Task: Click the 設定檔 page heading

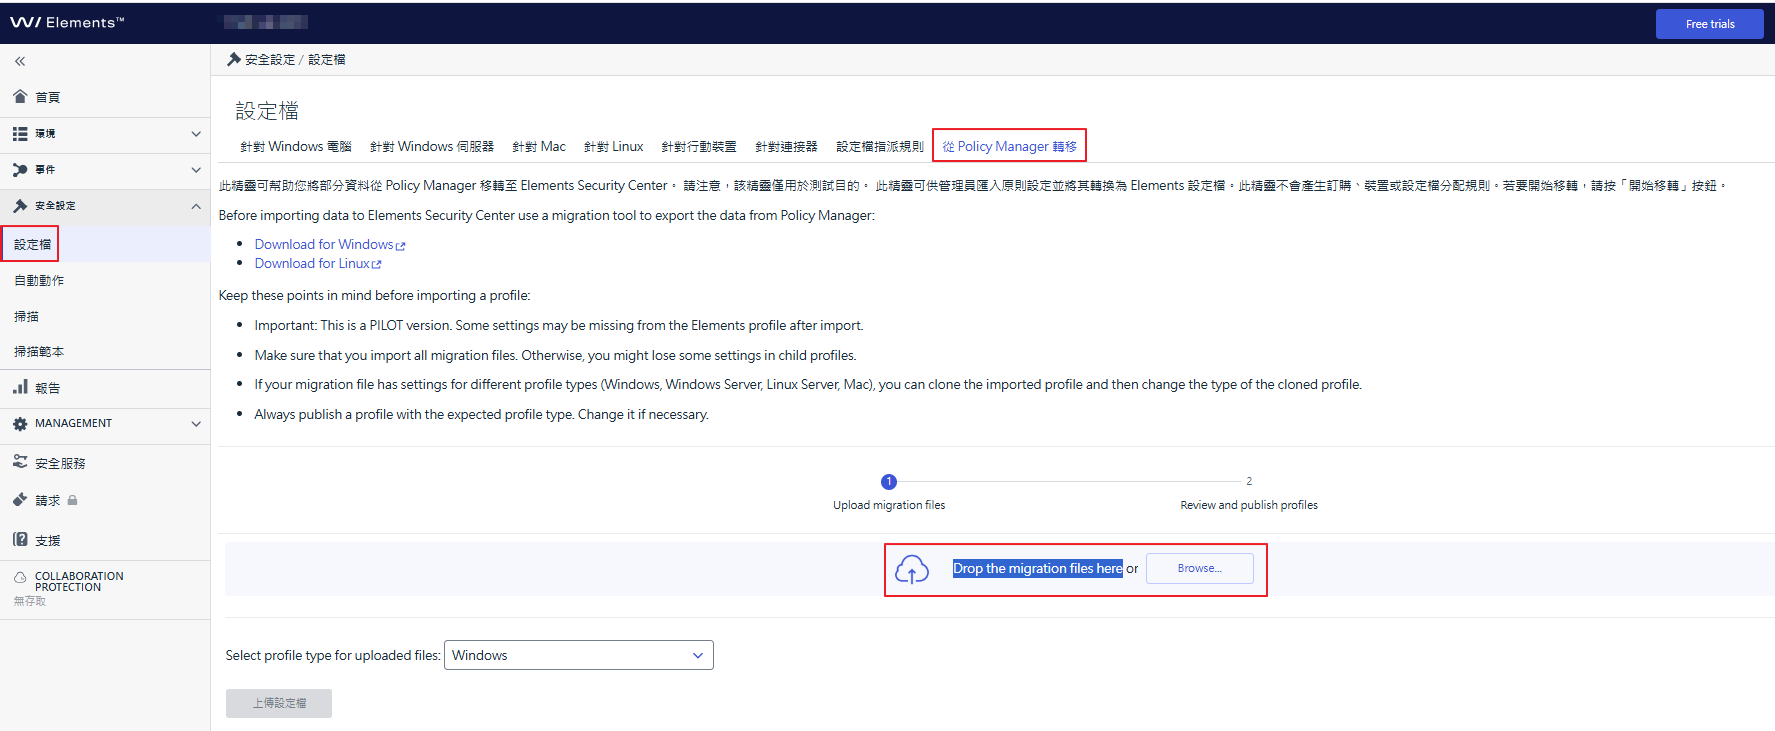Action: pyautogui.click(x=267, y=111)
